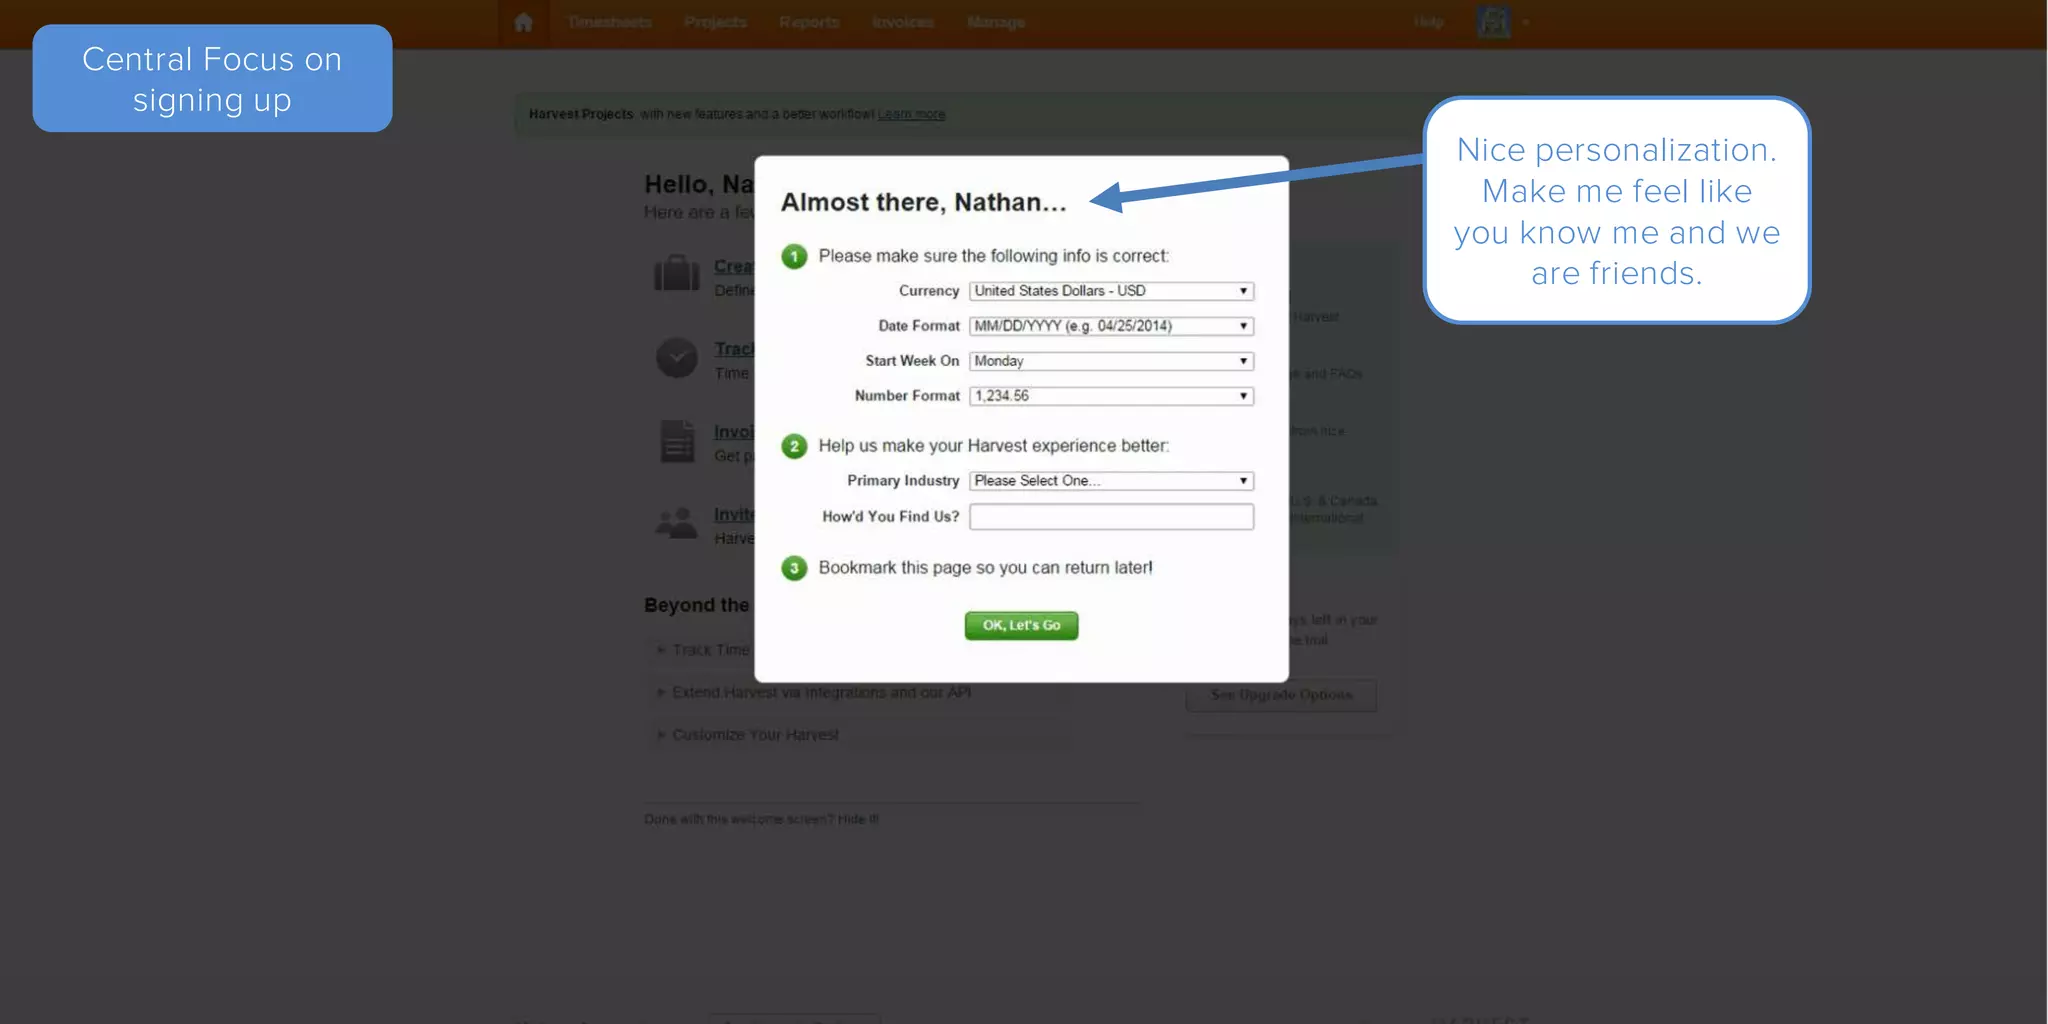Viewport: 2048px width, 1024px height.
Task: Expand Customize Your Harvest section
Action: [x=755, y=735]
